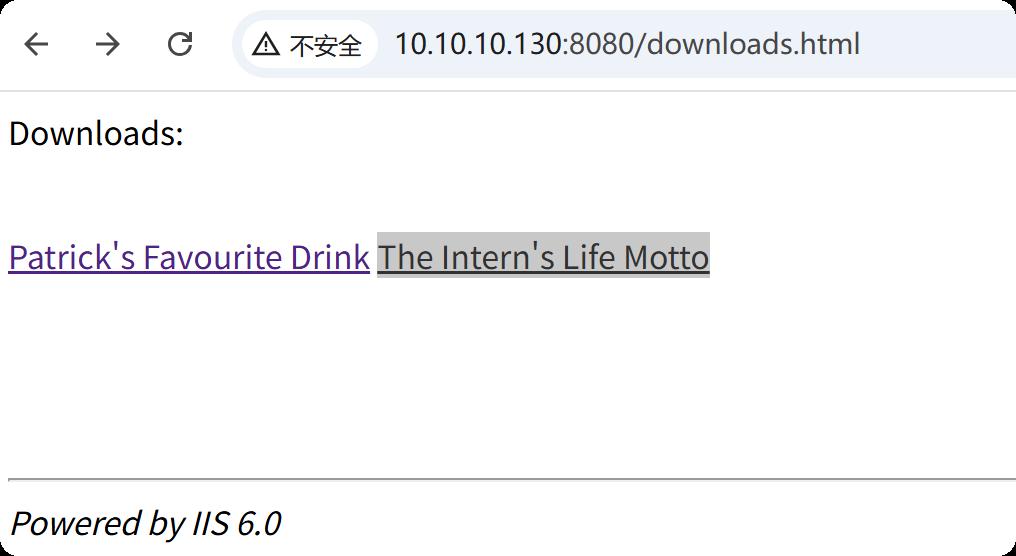
Task: Open the Patrick's Favourite Drink link
Action: tap(189, 257)
